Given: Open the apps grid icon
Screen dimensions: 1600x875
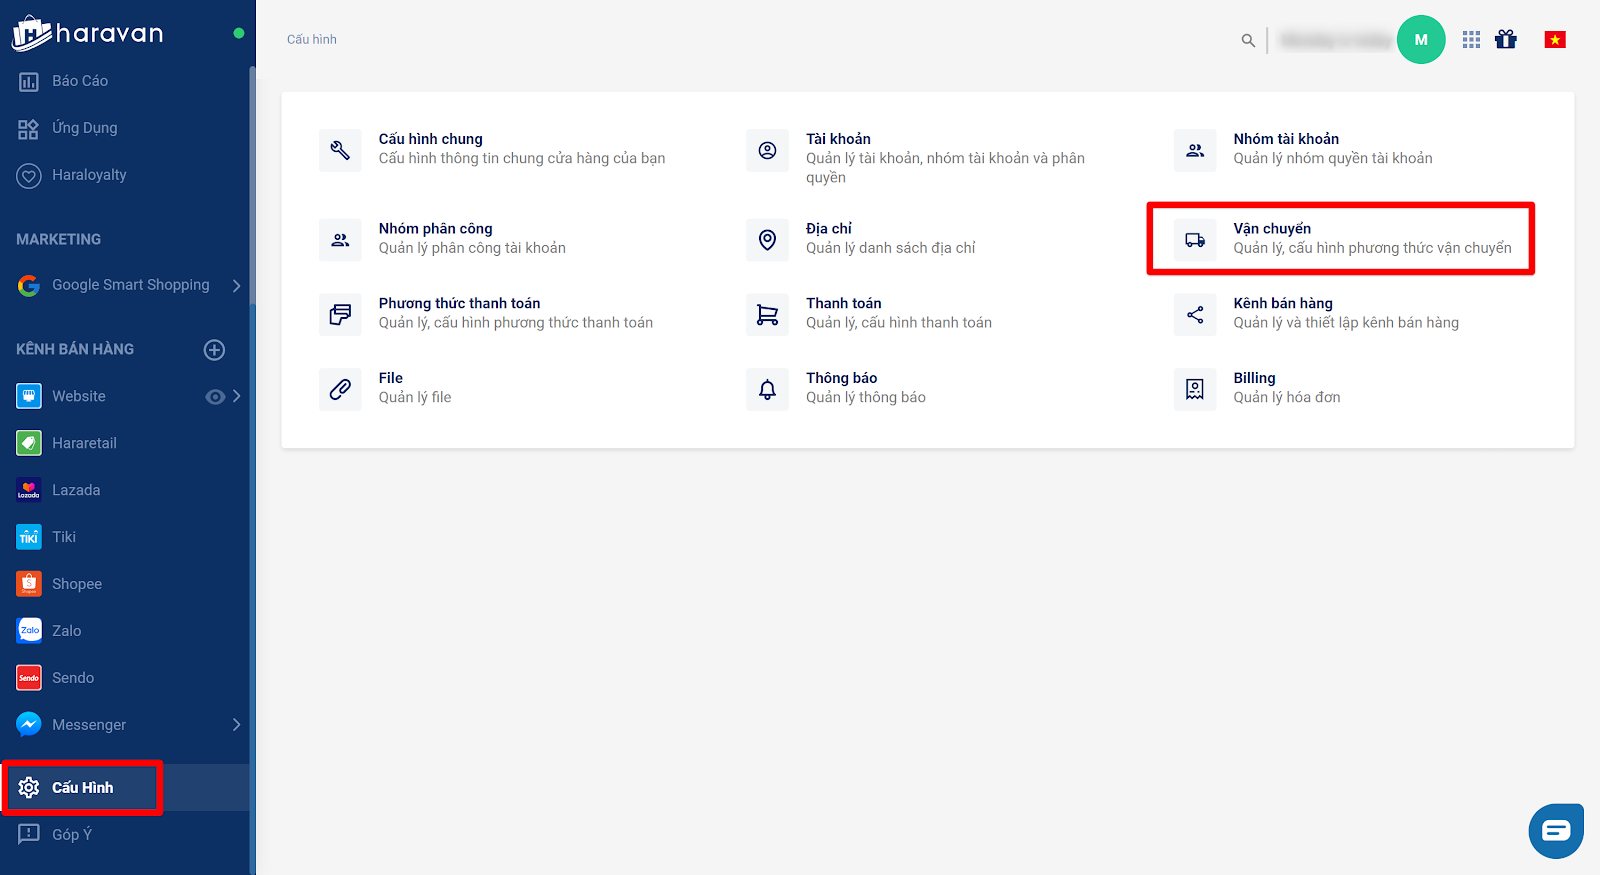Looking at the screenshot, I should 1471,40.
